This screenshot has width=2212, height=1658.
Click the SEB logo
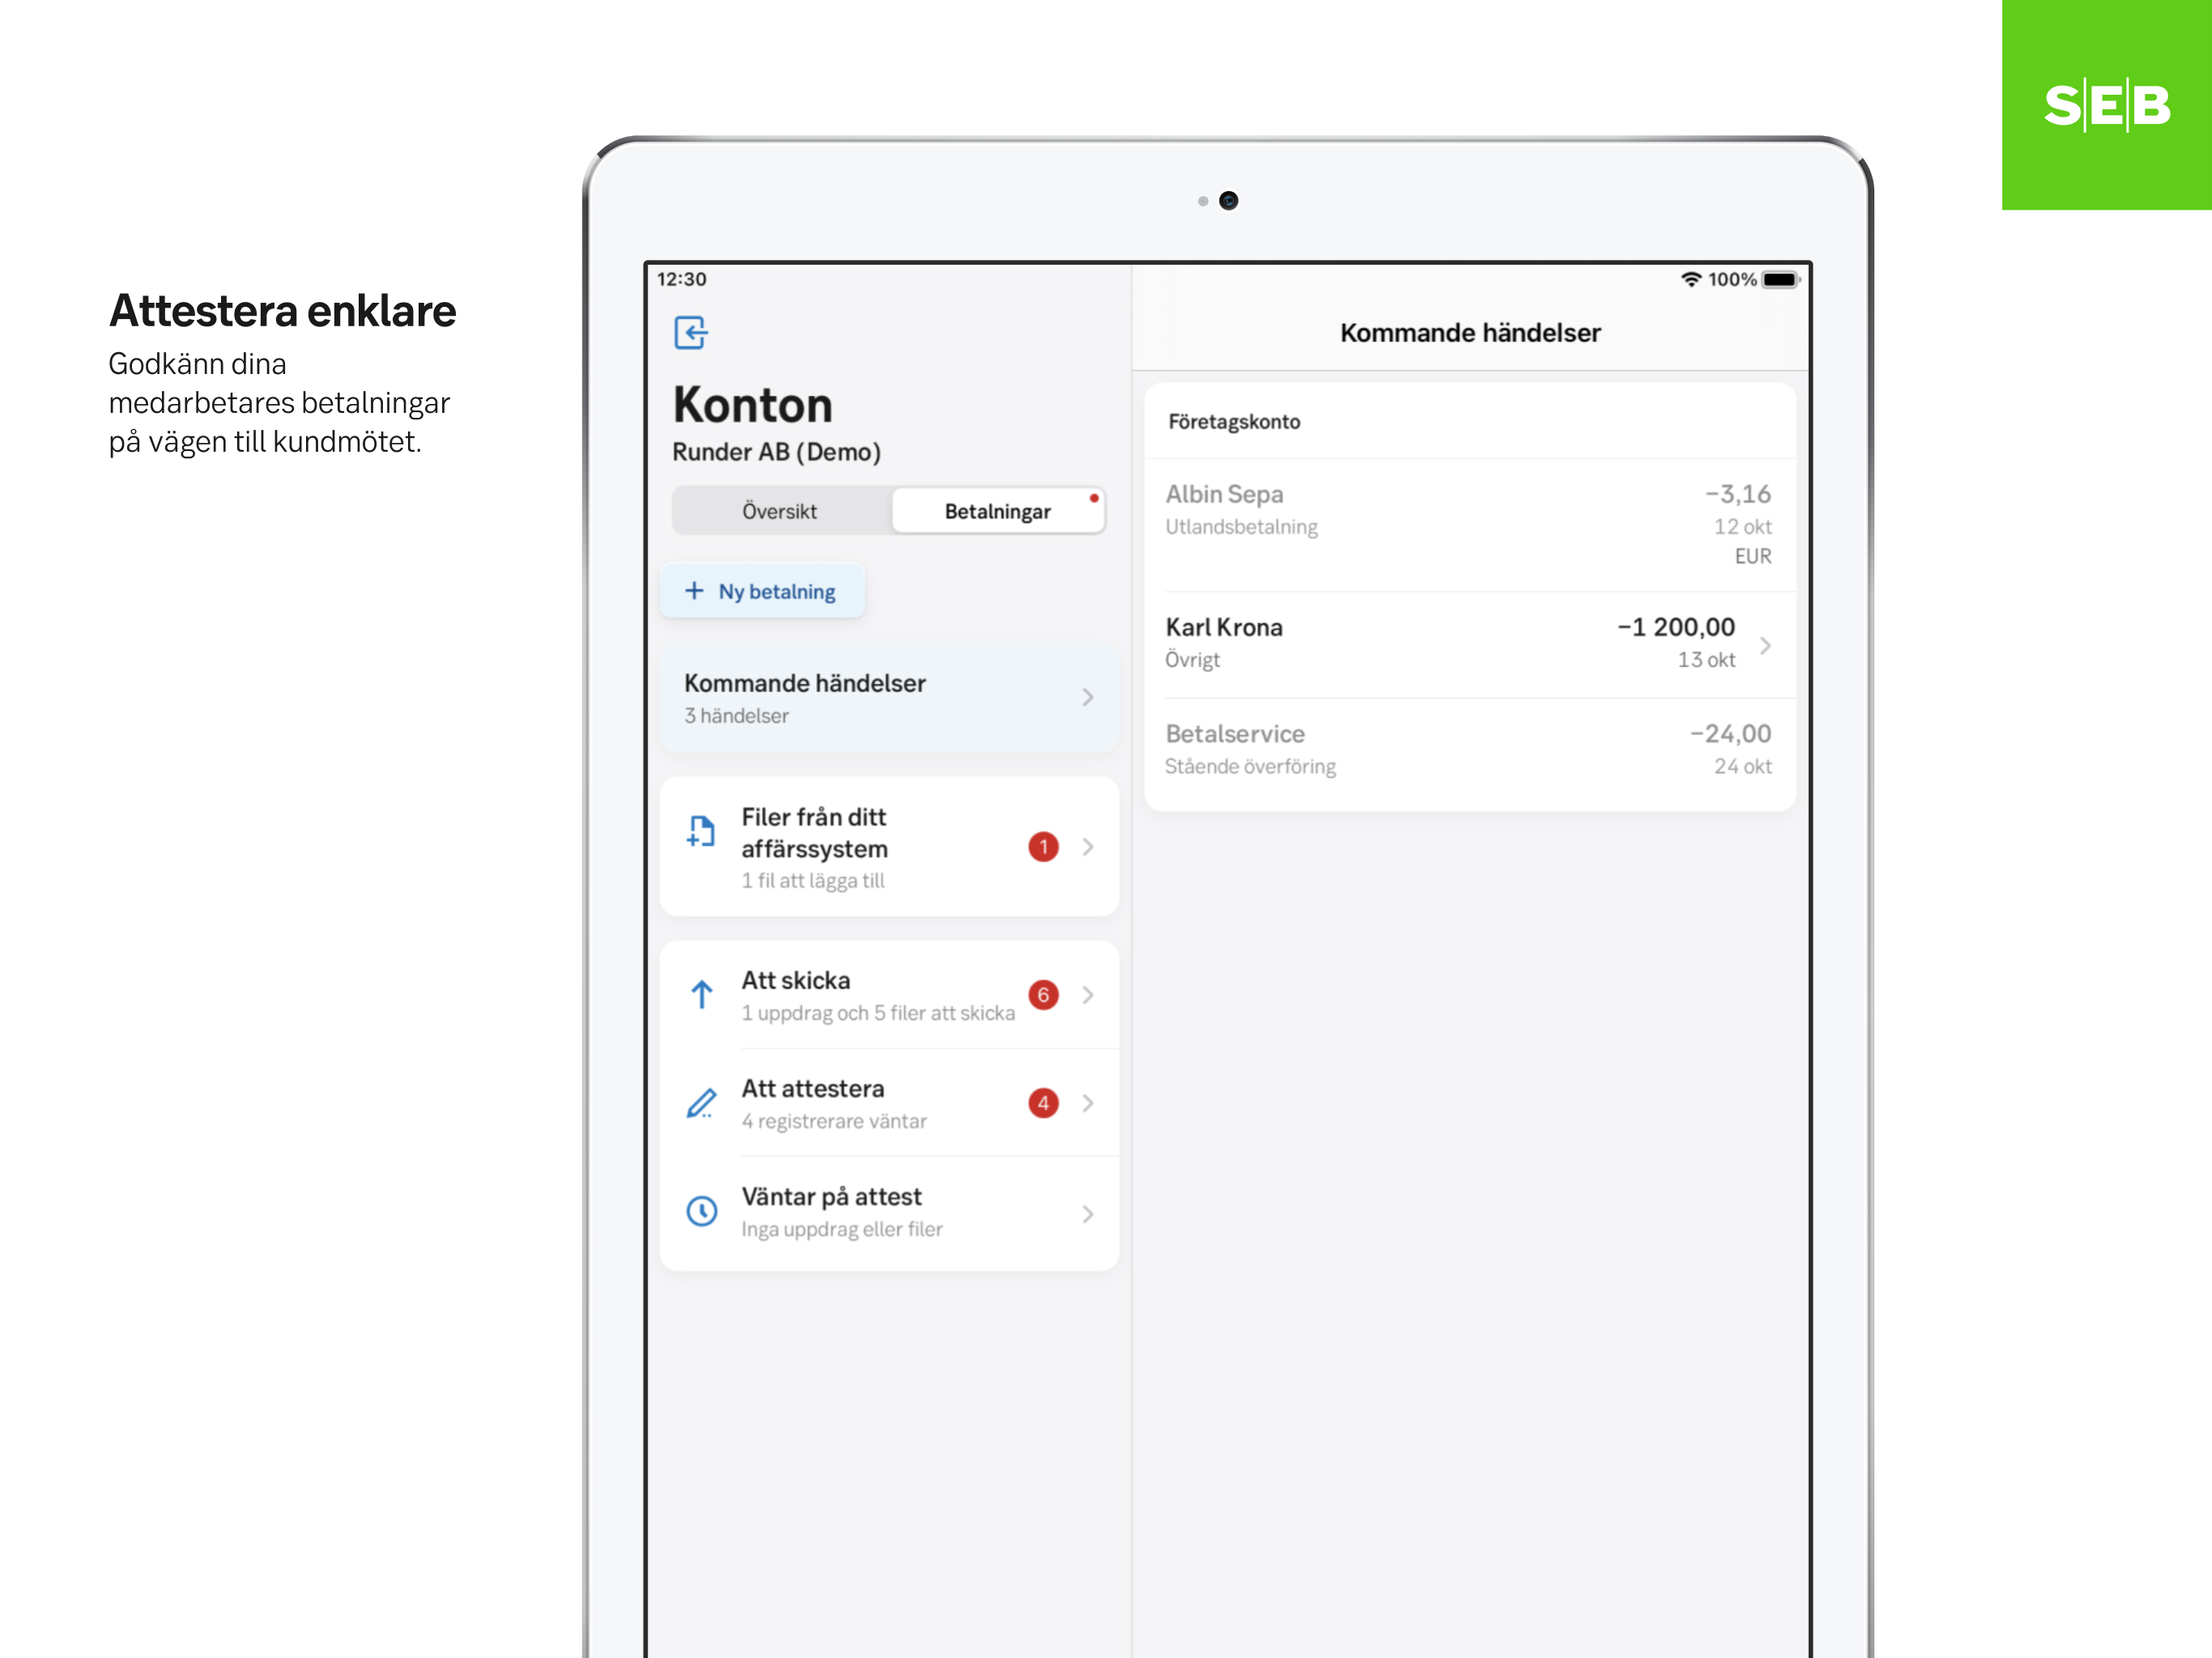tap(2106, 105)
